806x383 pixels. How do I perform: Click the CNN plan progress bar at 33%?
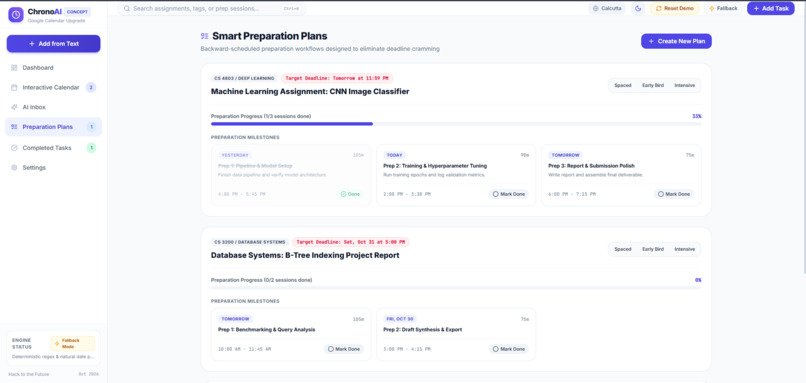pos(456,124)
